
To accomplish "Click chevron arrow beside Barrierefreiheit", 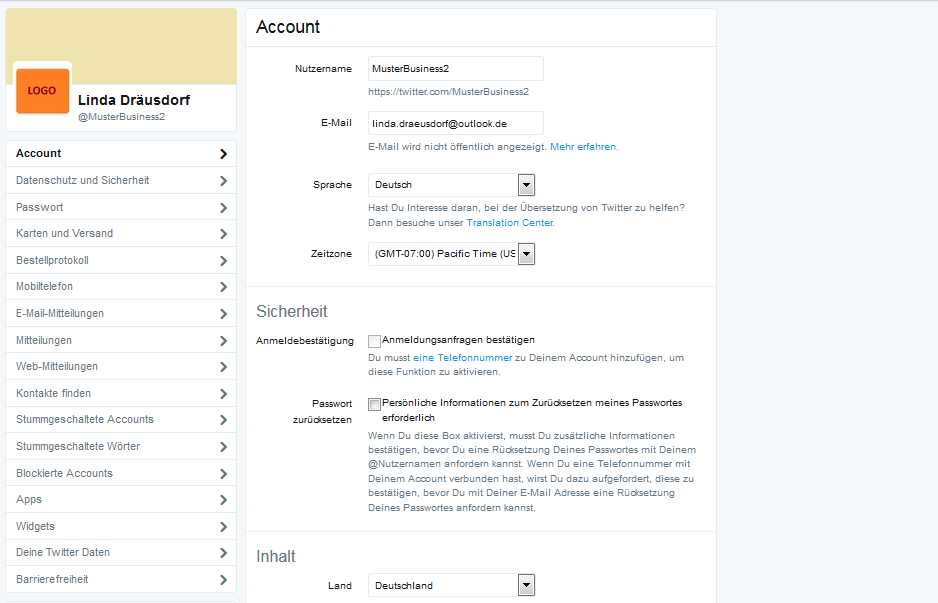I will click(223, 580).
